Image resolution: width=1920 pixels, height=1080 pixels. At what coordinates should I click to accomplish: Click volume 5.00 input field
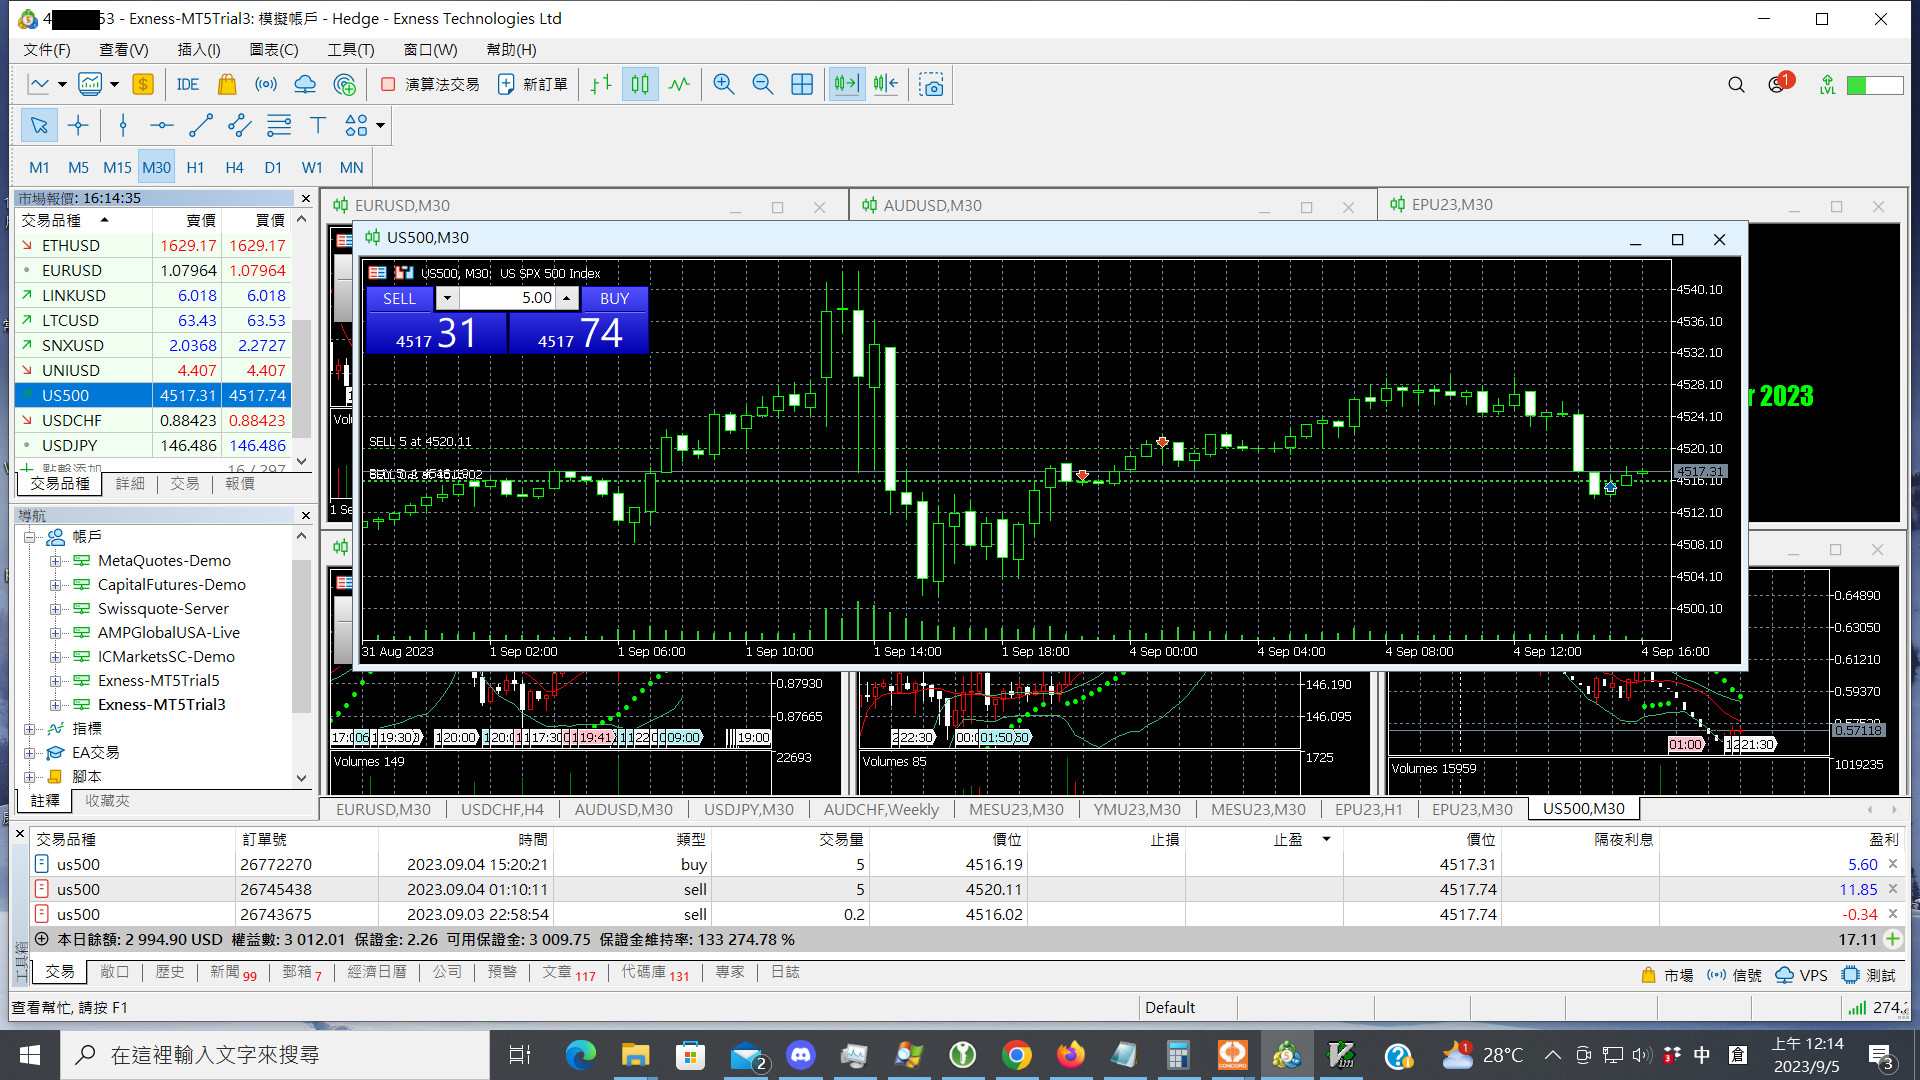pyautogui.click(x=507, y=298)
